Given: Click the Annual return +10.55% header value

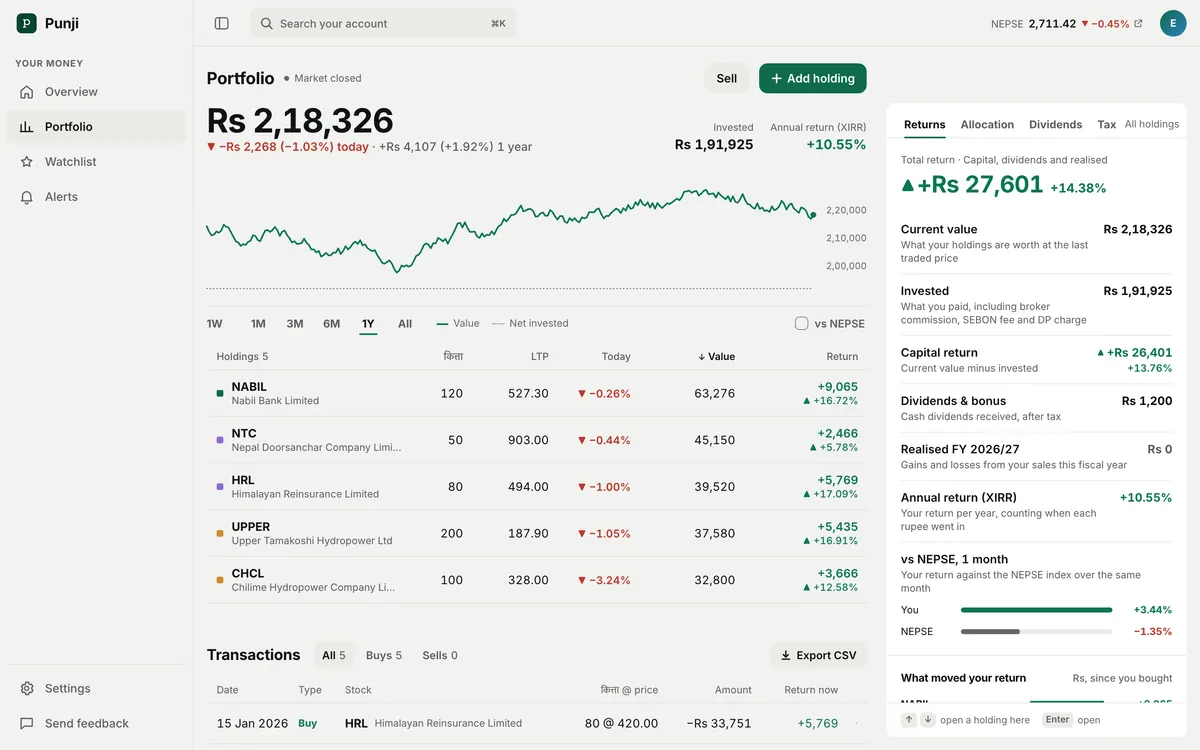Looking at the screenshot, I should click(x=836, y=145).
